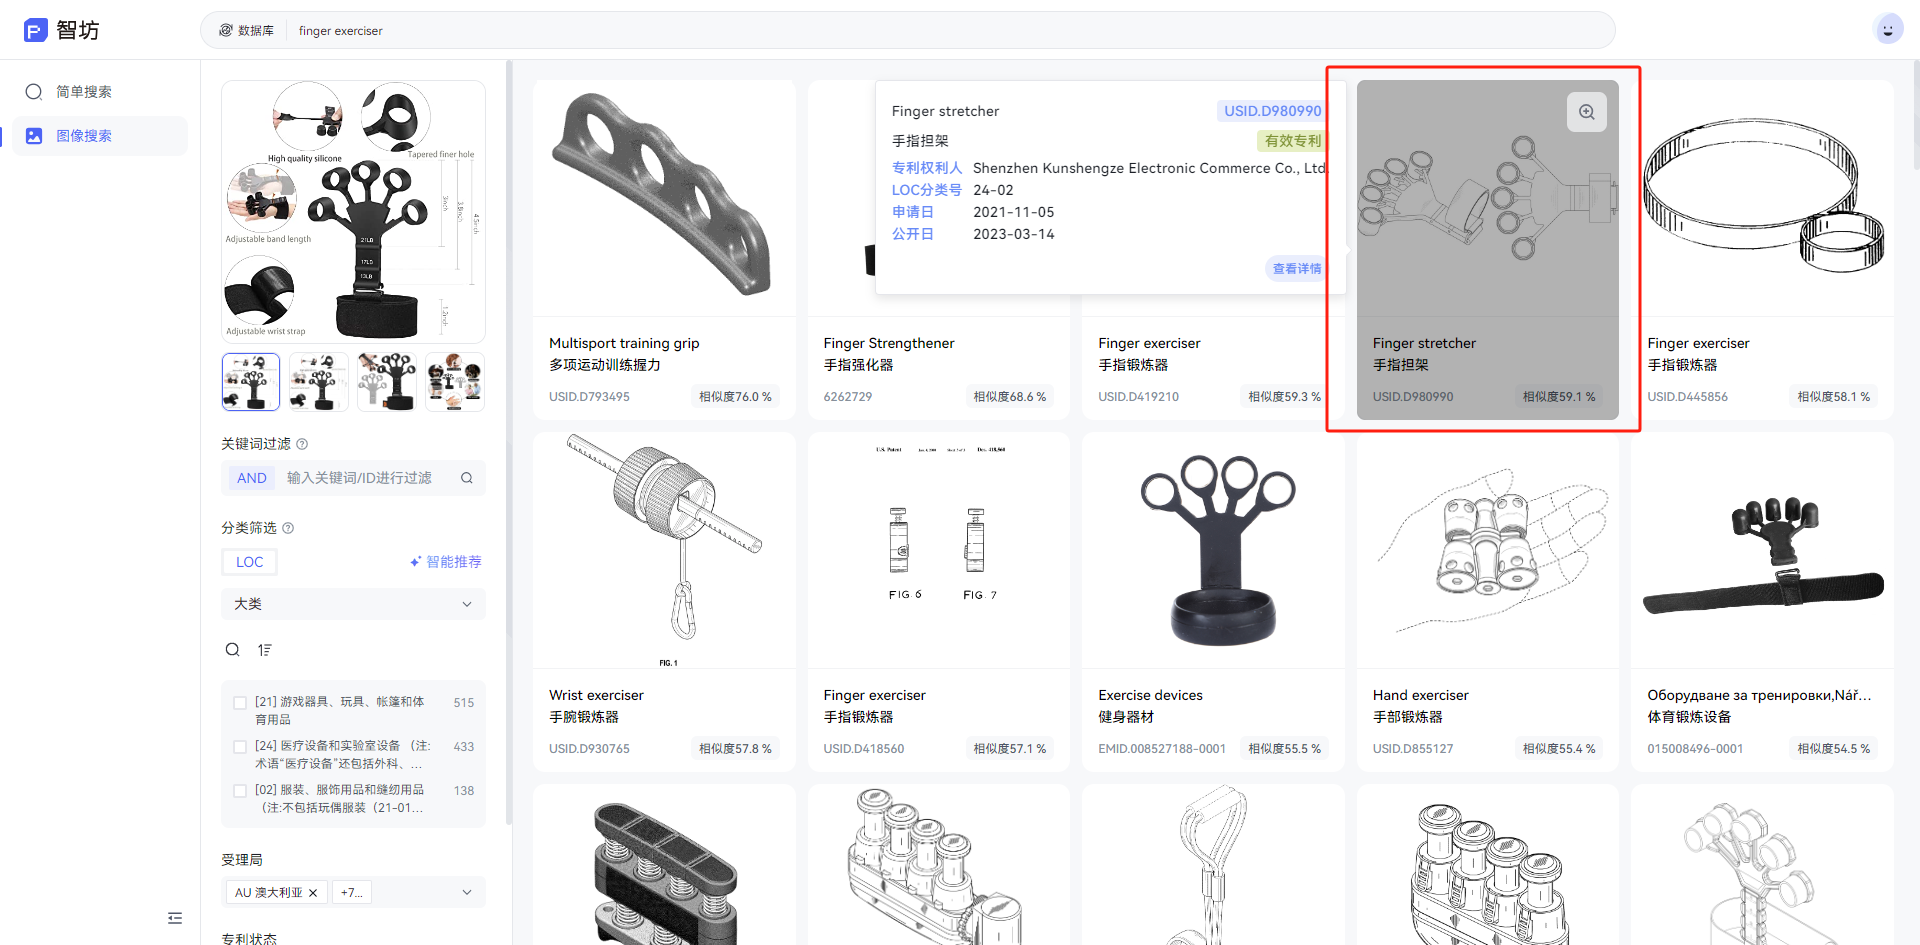Click patent ID USID.D445856
The height and width of the screenshot is (945, 1920).
pos(1688,397)
